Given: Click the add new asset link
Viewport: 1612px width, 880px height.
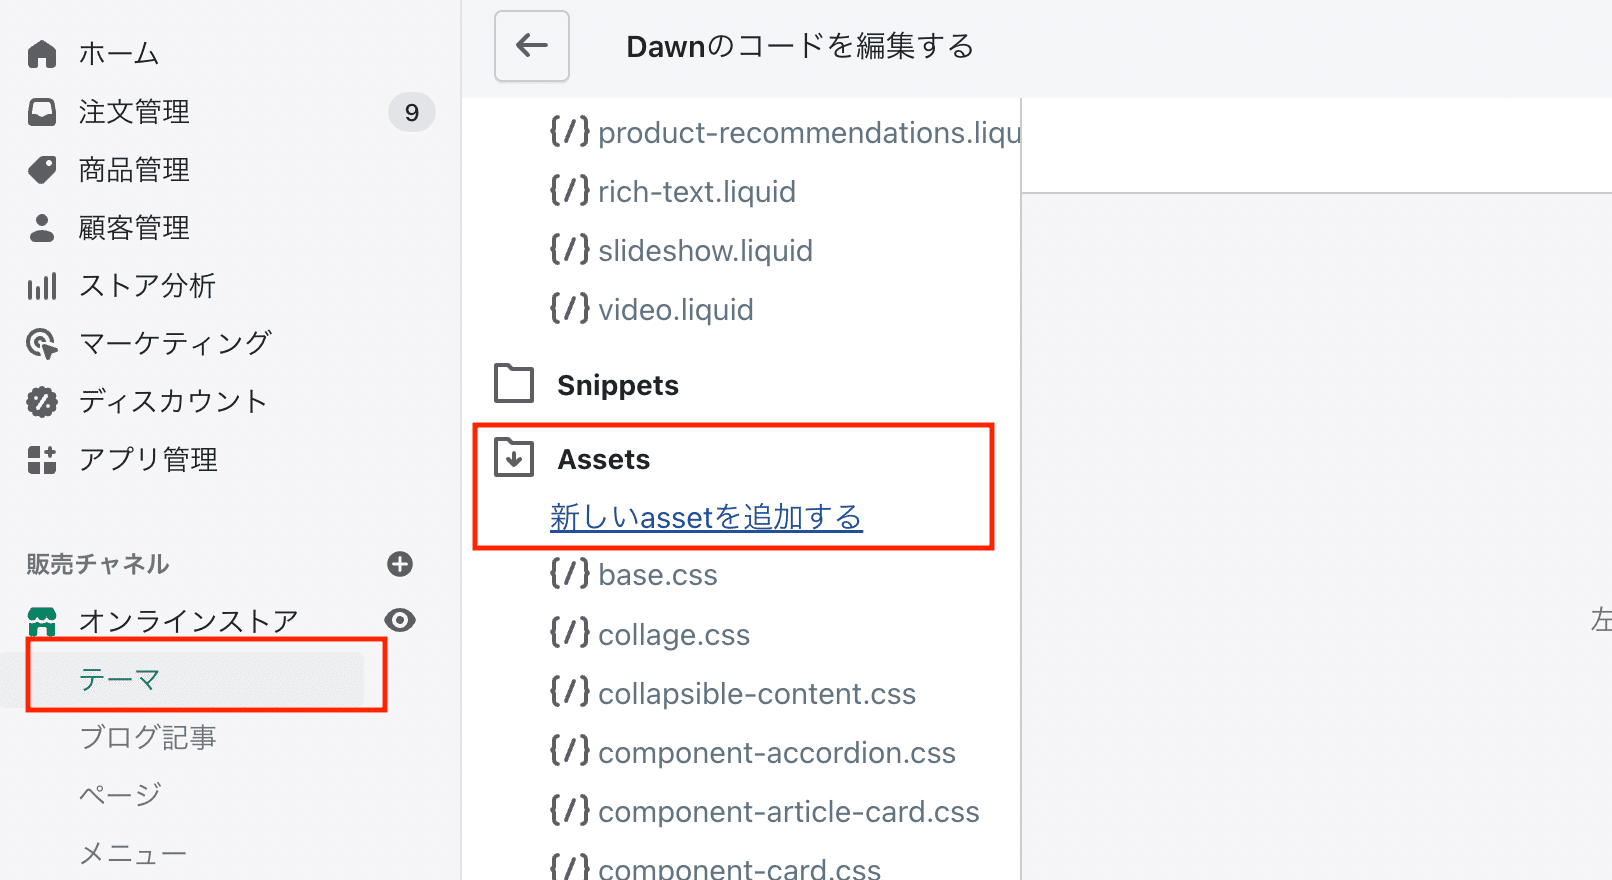Looking at the screenshot, I should [x=706, y=517].
